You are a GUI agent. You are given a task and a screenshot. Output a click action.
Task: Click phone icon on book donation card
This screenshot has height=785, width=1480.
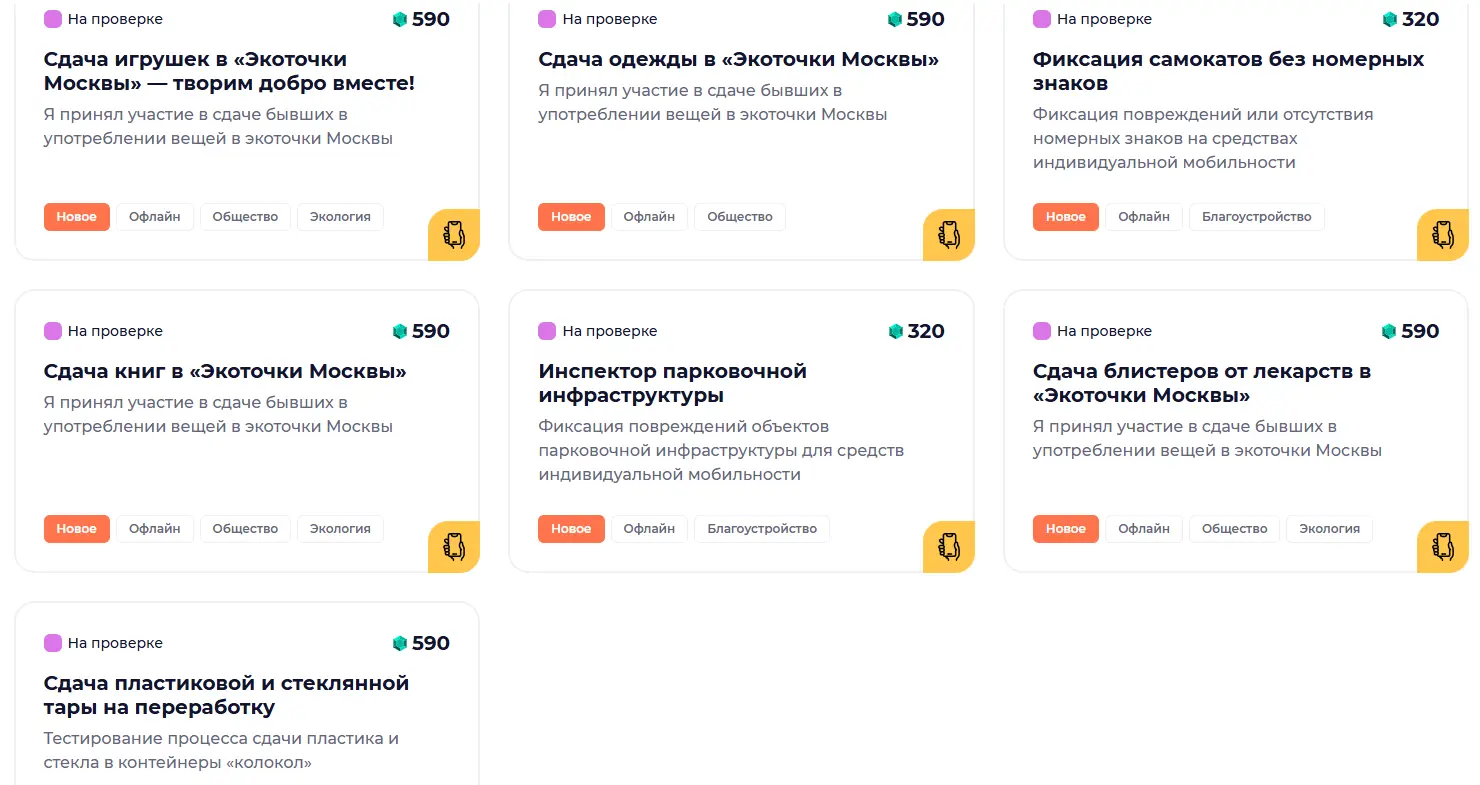[454, 547]
